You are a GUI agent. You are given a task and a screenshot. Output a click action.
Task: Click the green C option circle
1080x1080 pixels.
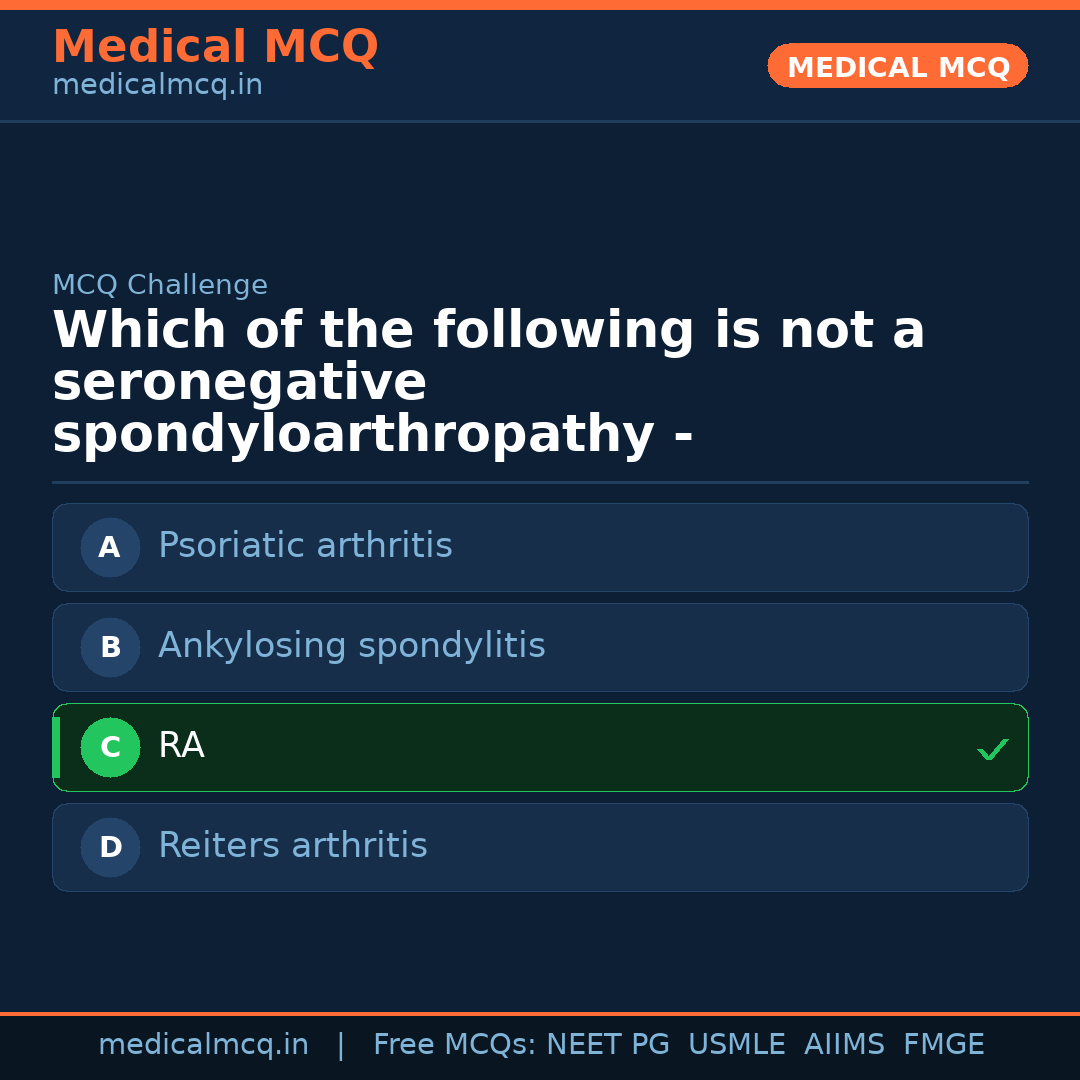coord(110,747)
